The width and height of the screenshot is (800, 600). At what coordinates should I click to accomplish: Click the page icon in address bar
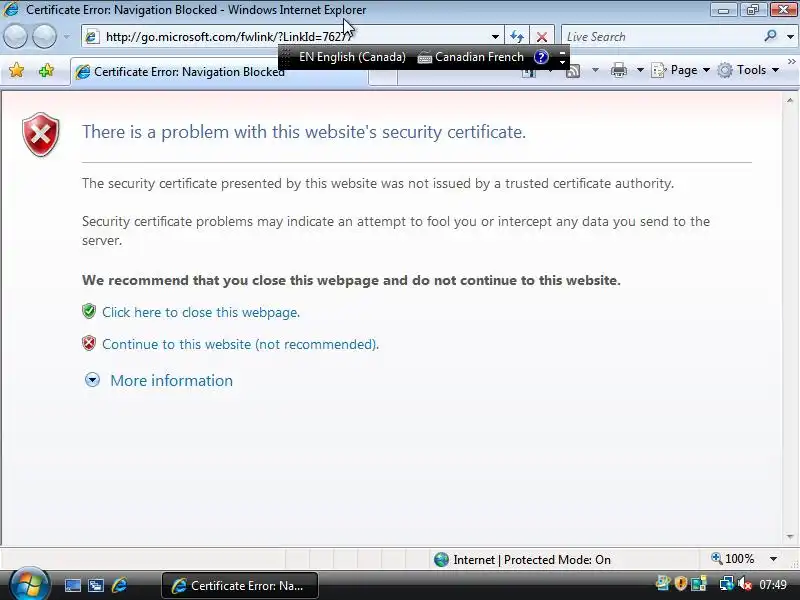tap(92, 37)
